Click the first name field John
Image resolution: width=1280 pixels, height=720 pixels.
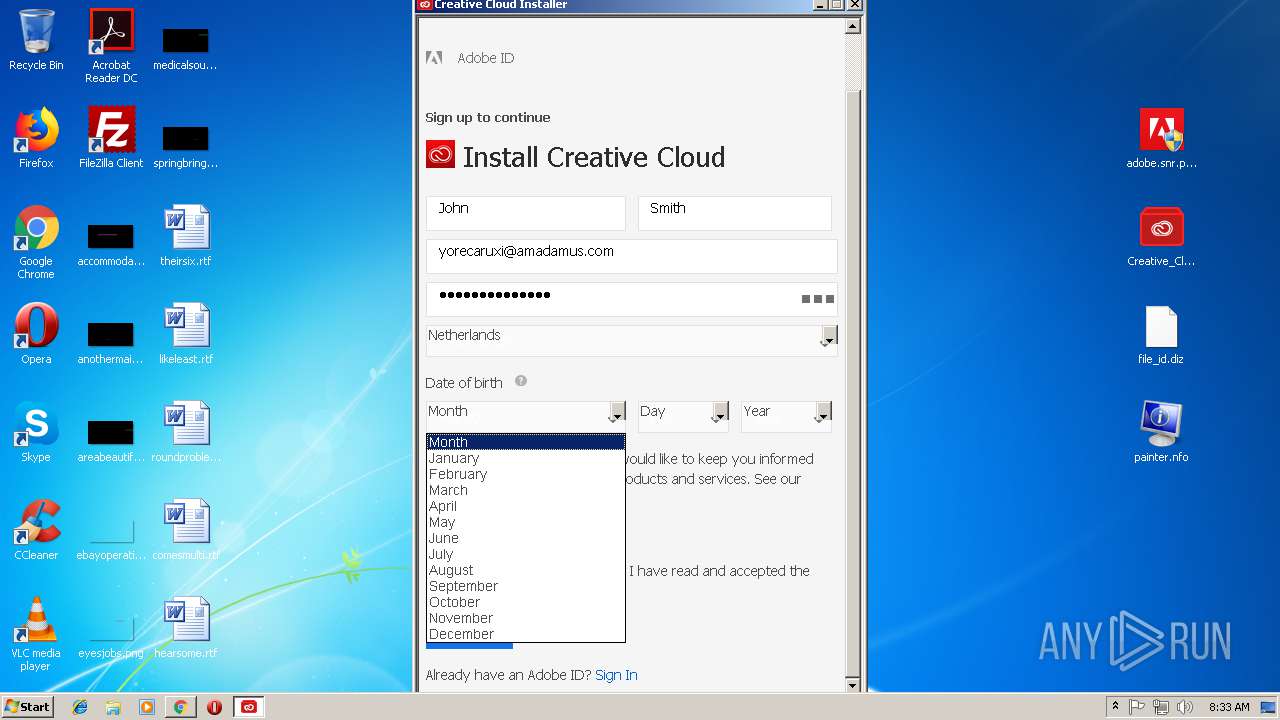coord(526,213)
